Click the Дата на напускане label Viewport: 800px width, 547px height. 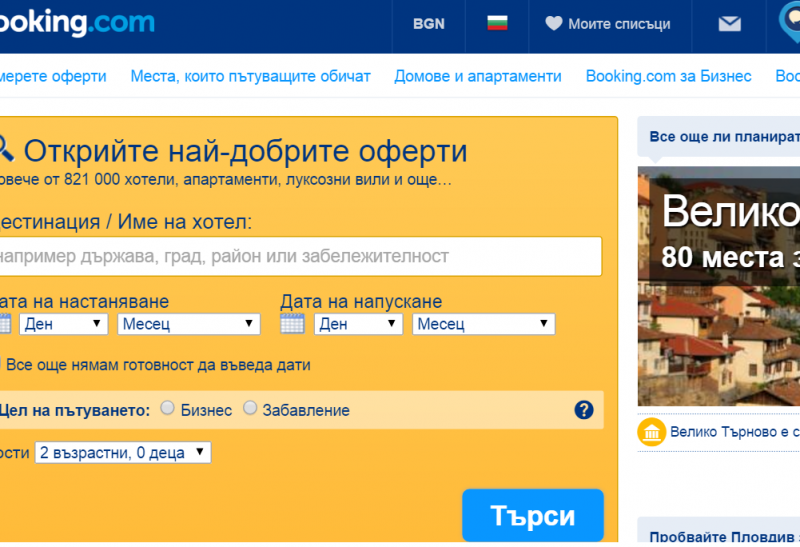tap(361, 302)
